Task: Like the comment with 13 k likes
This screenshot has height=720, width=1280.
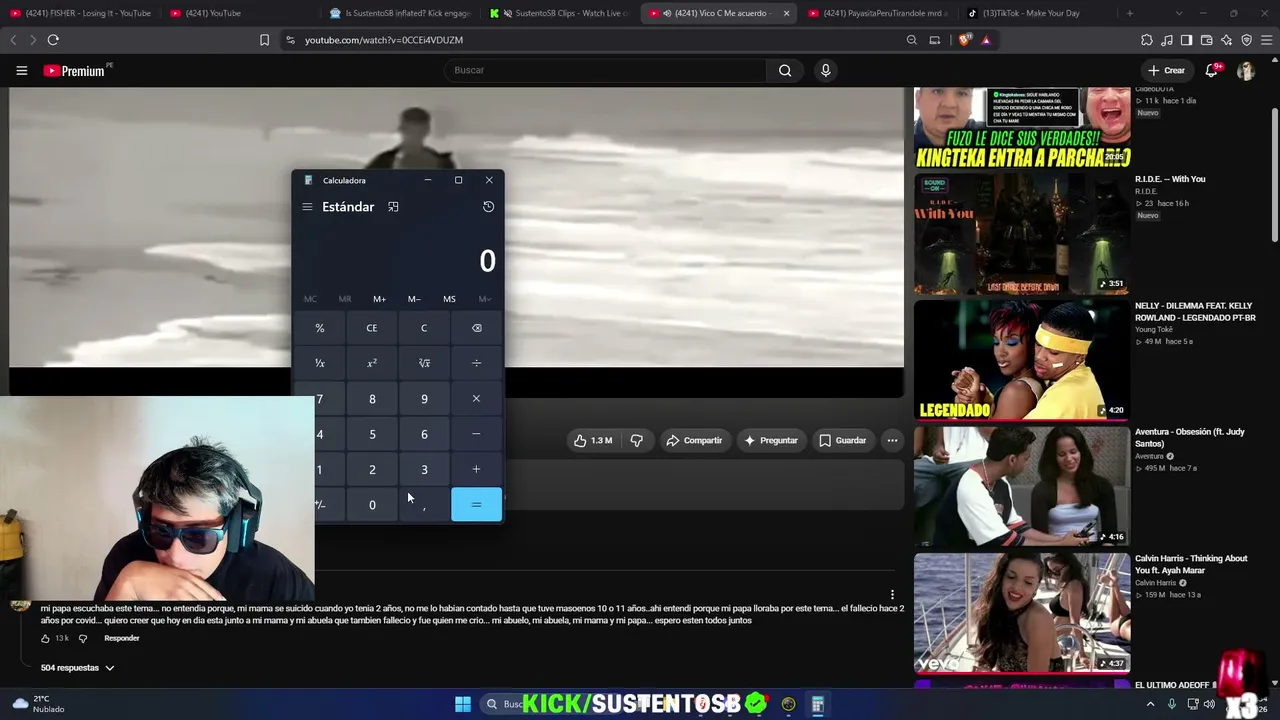Action: [x=45, y=638]
